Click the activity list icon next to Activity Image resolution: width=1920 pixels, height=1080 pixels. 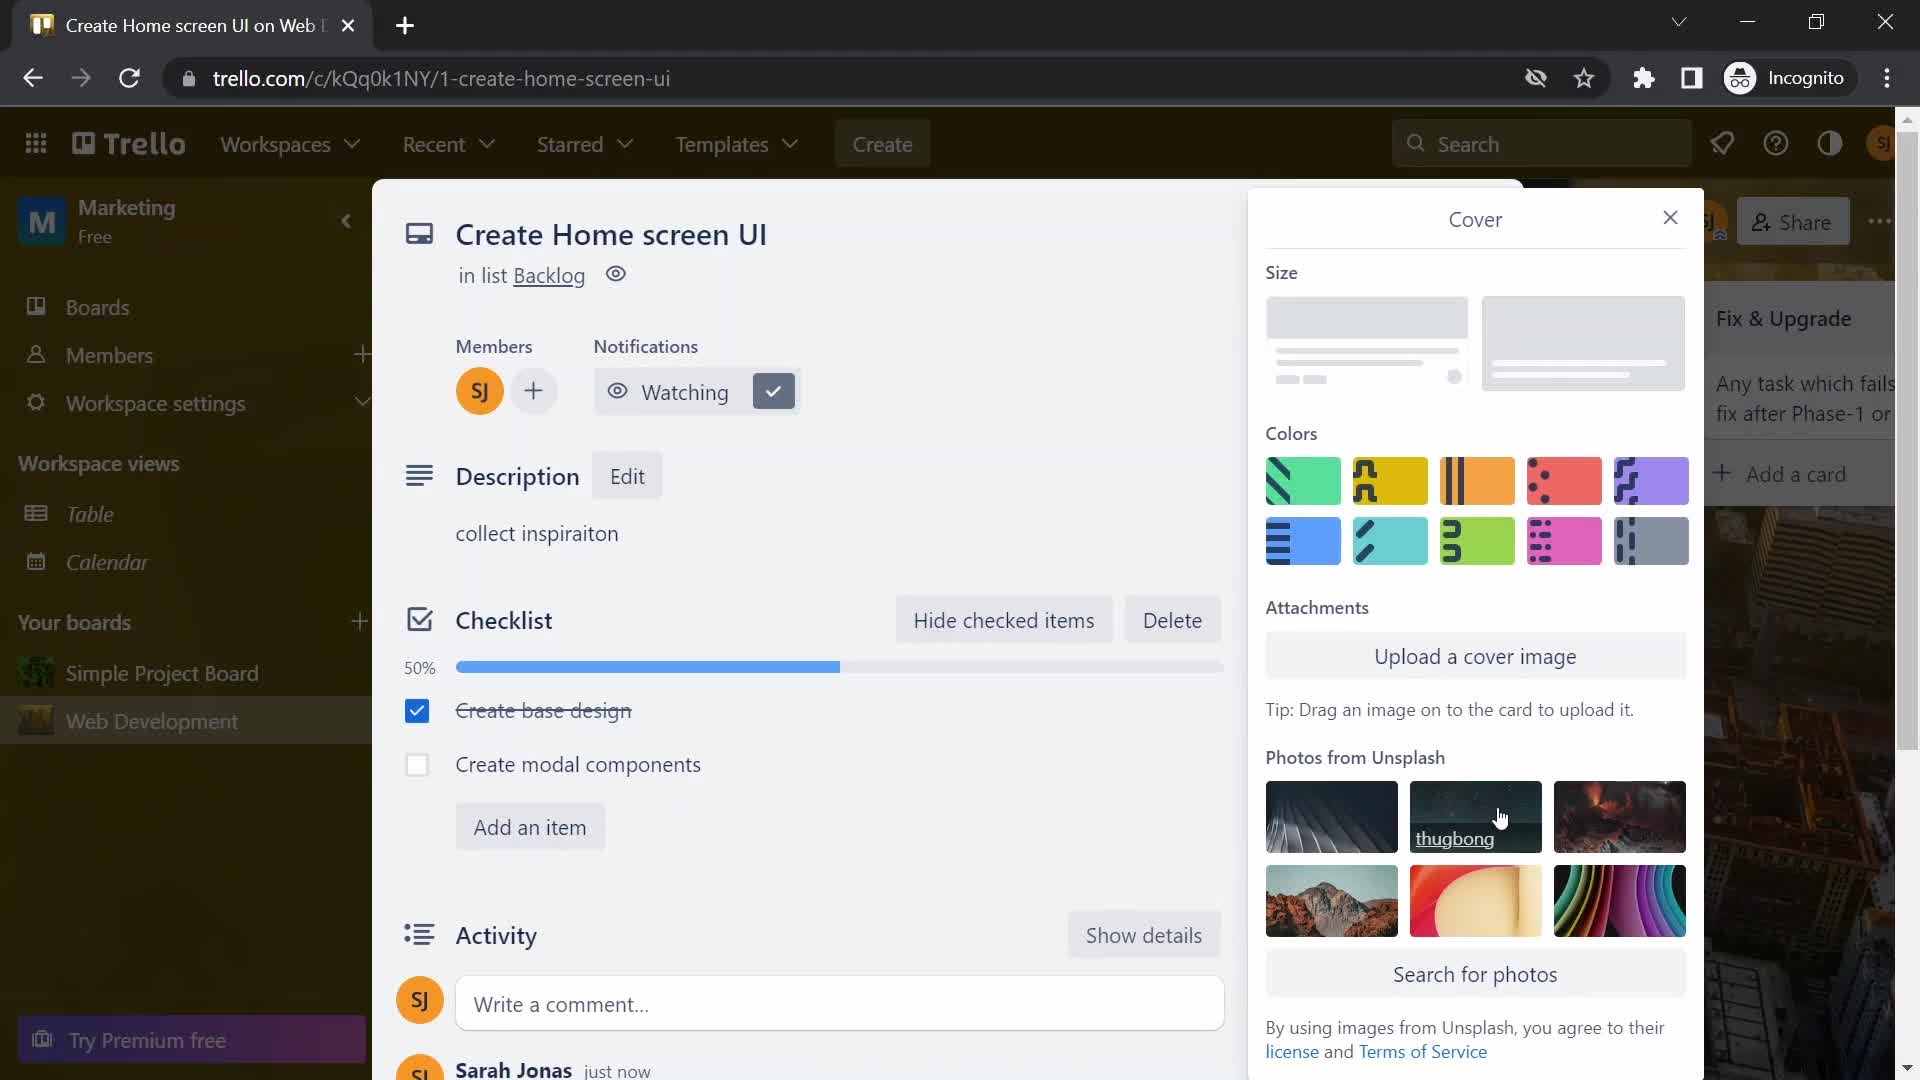418,934
